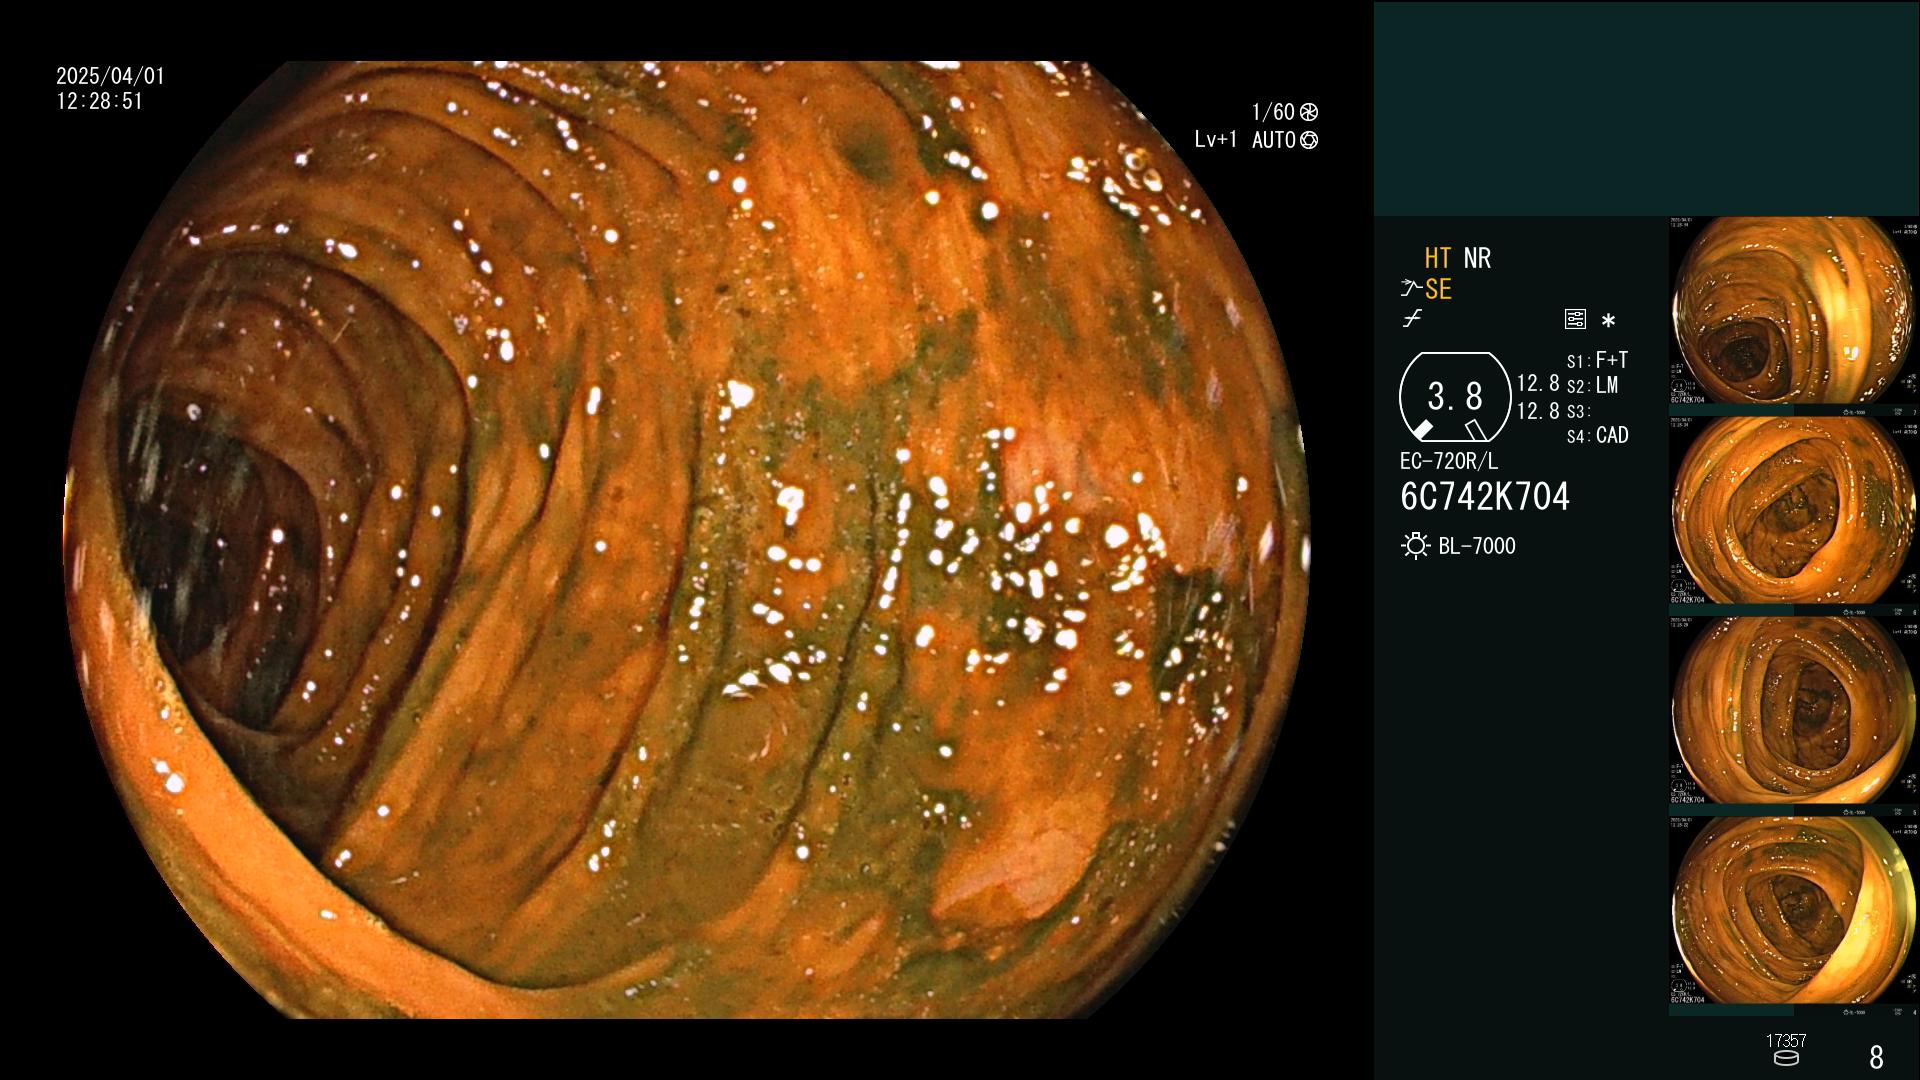The height and width of the screenshot is (1080, 1920).
Task: Click the upper 12.8 diameter value beside S2
Action: pos(1538,383)
